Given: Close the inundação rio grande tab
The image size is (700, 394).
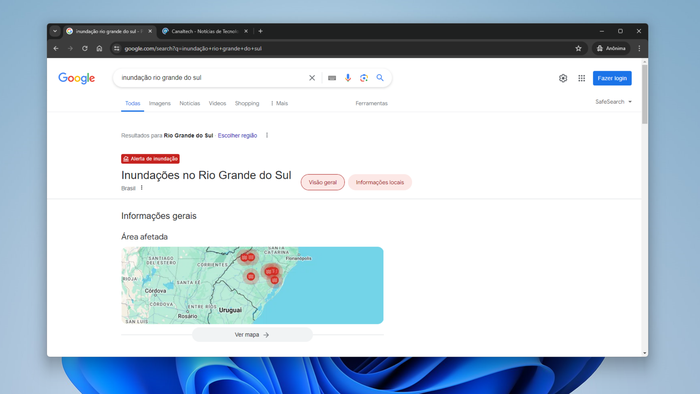Looking at the screenshot, I should coord(150,31).
